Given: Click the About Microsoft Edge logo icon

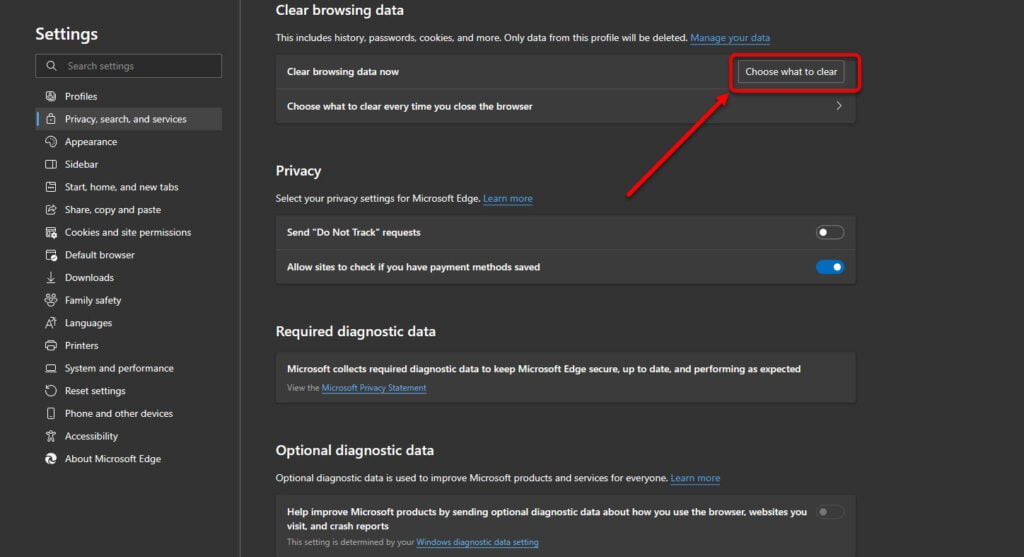Looking at the screenshot, I should 51,458.
